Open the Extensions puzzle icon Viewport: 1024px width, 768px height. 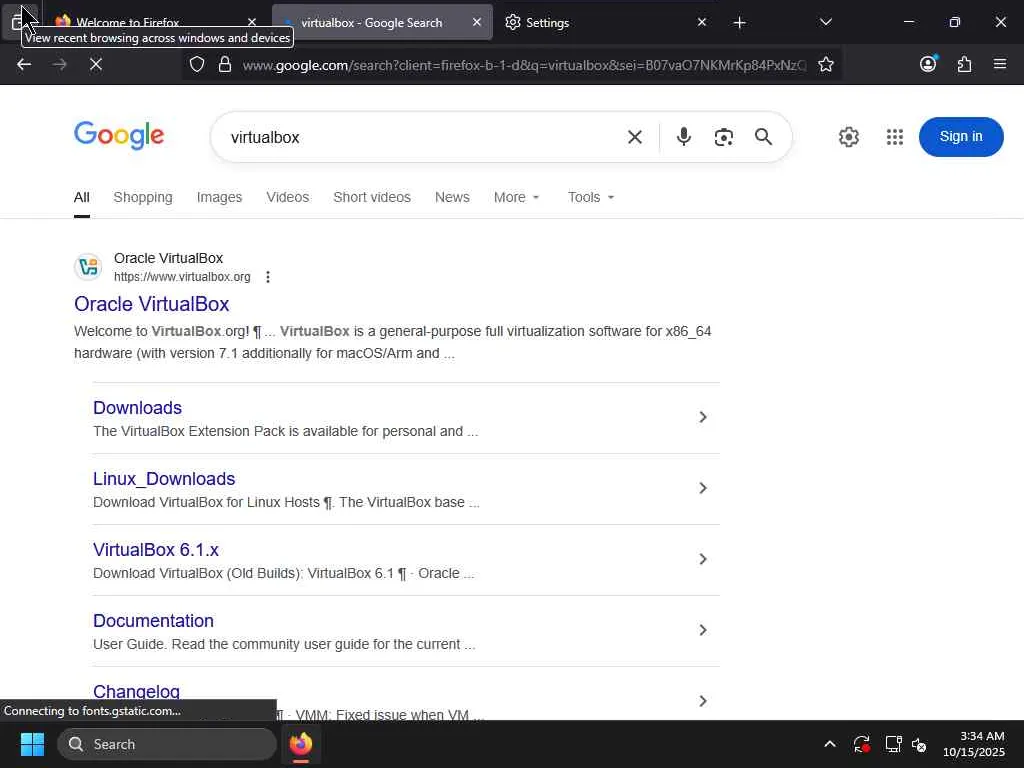click(964, 64)
